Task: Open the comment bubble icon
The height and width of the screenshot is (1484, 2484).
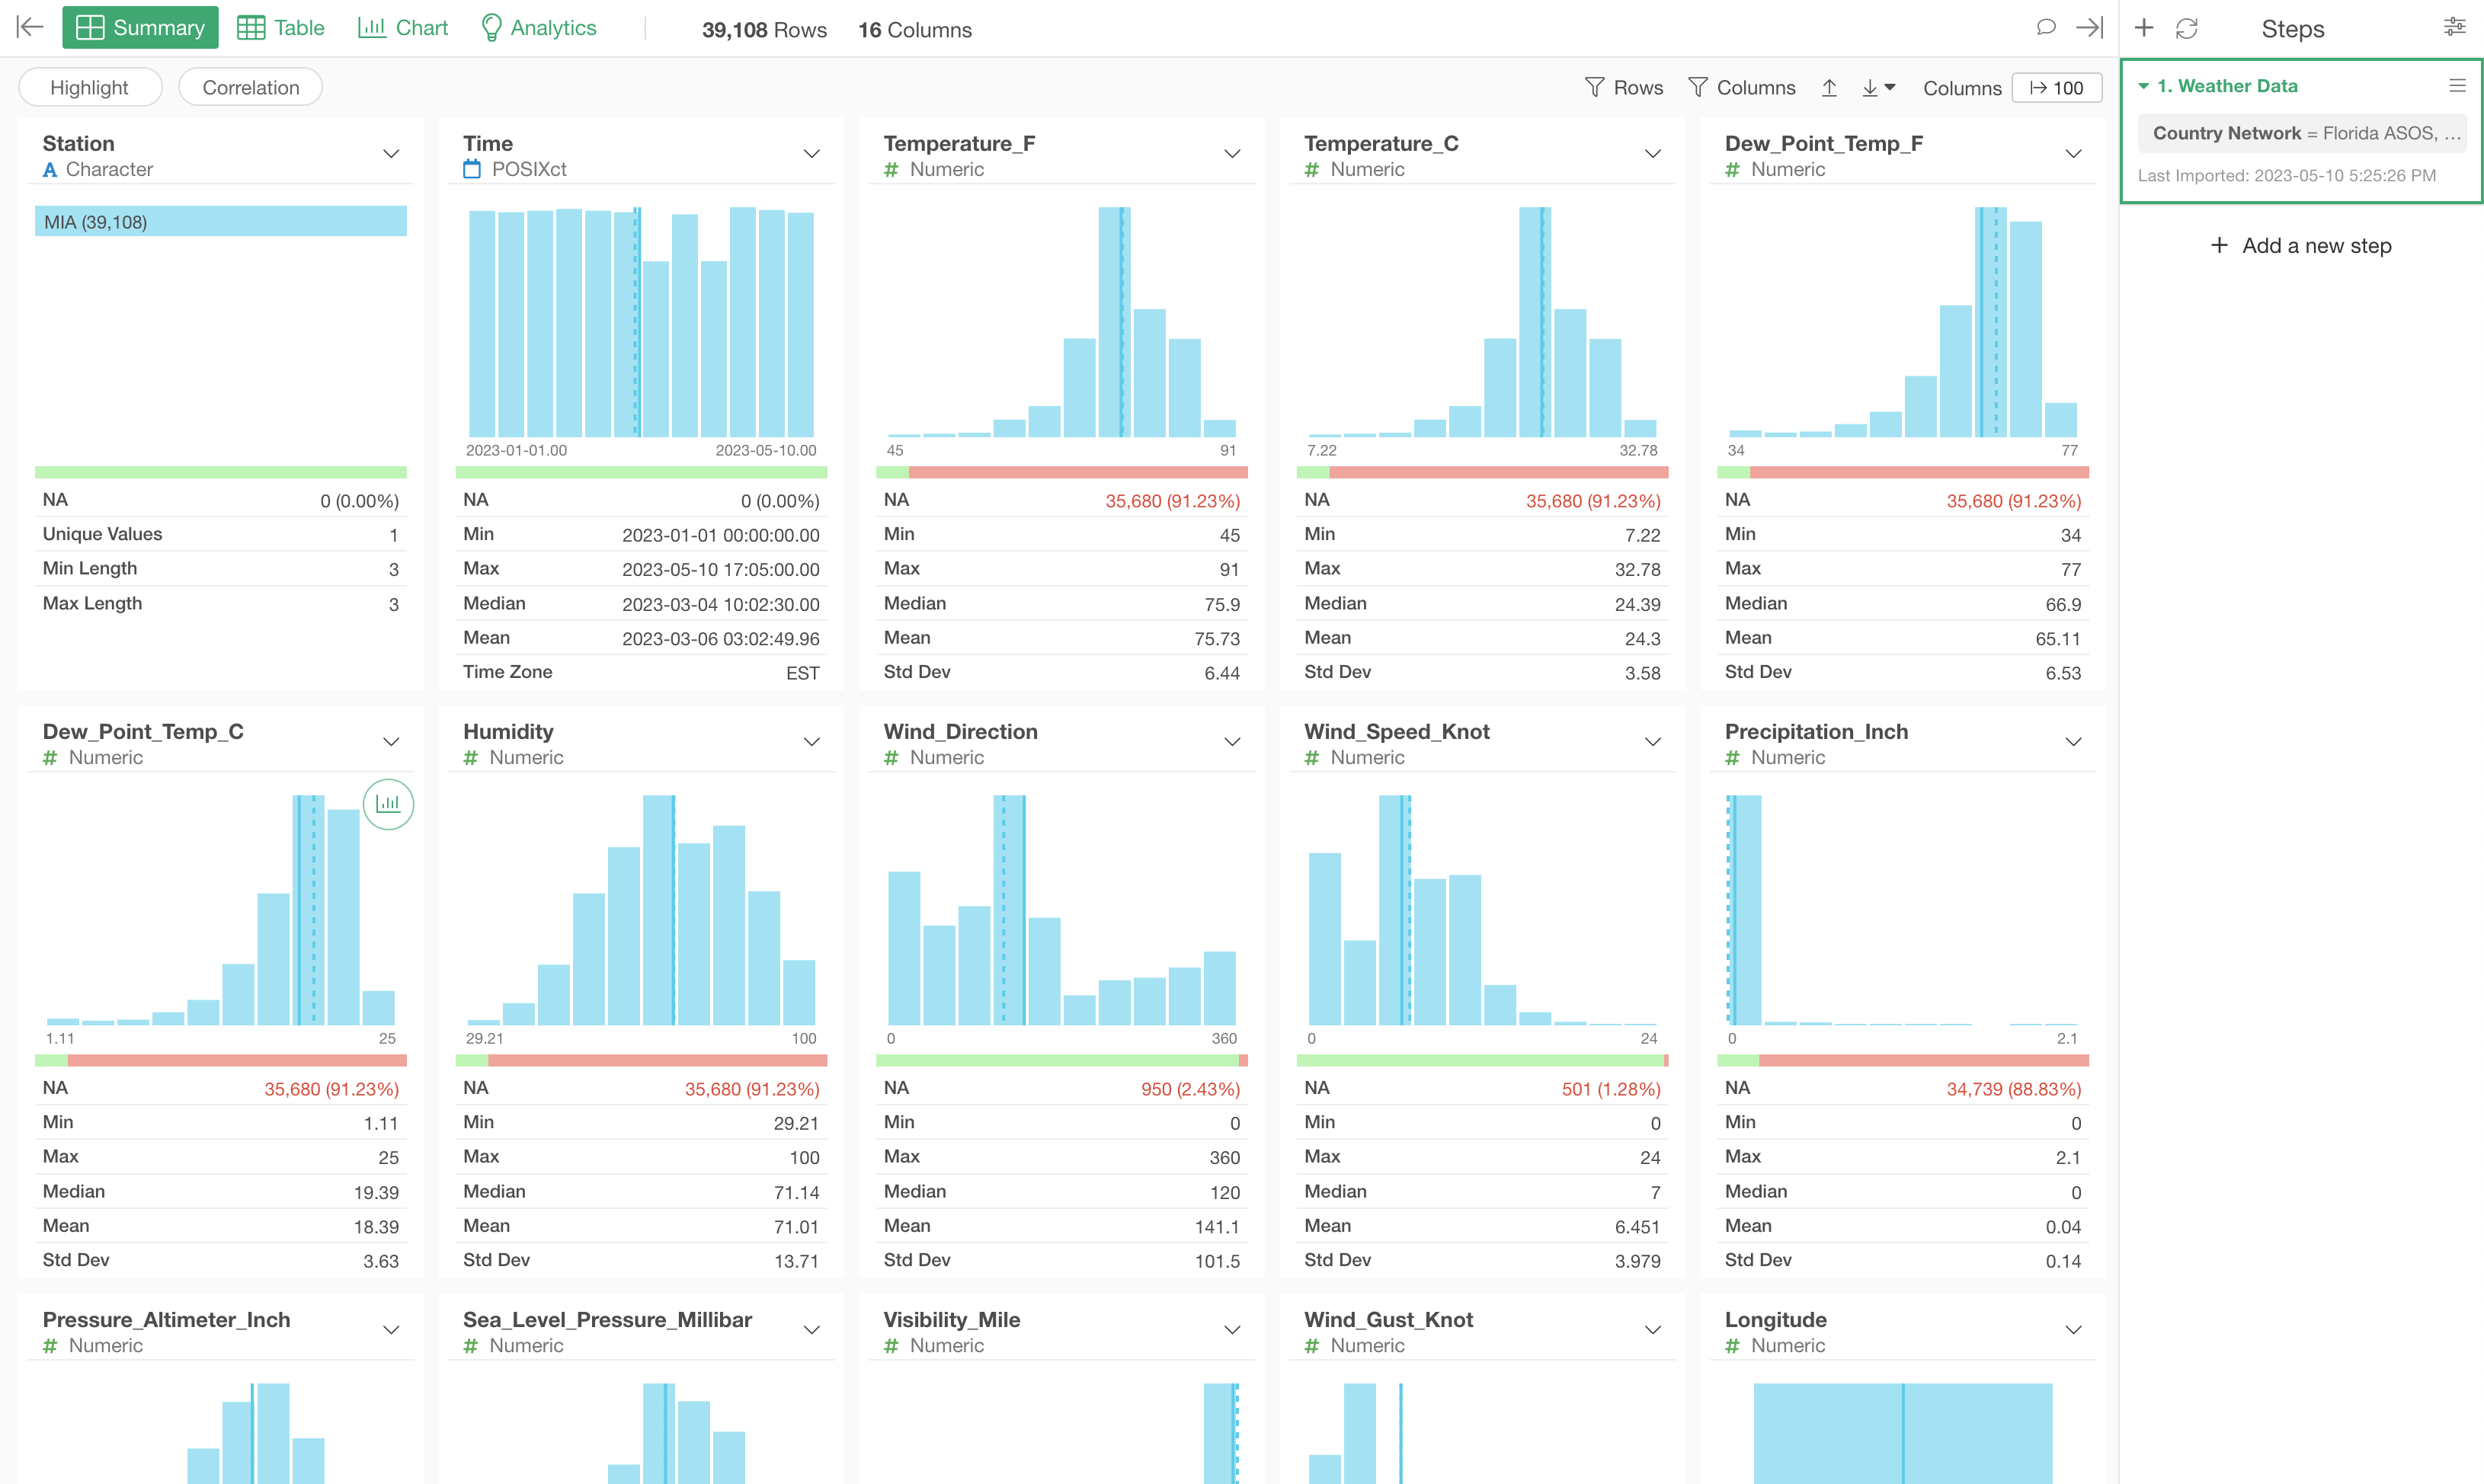Action: pyautogui.click(x=2045, y=27)
